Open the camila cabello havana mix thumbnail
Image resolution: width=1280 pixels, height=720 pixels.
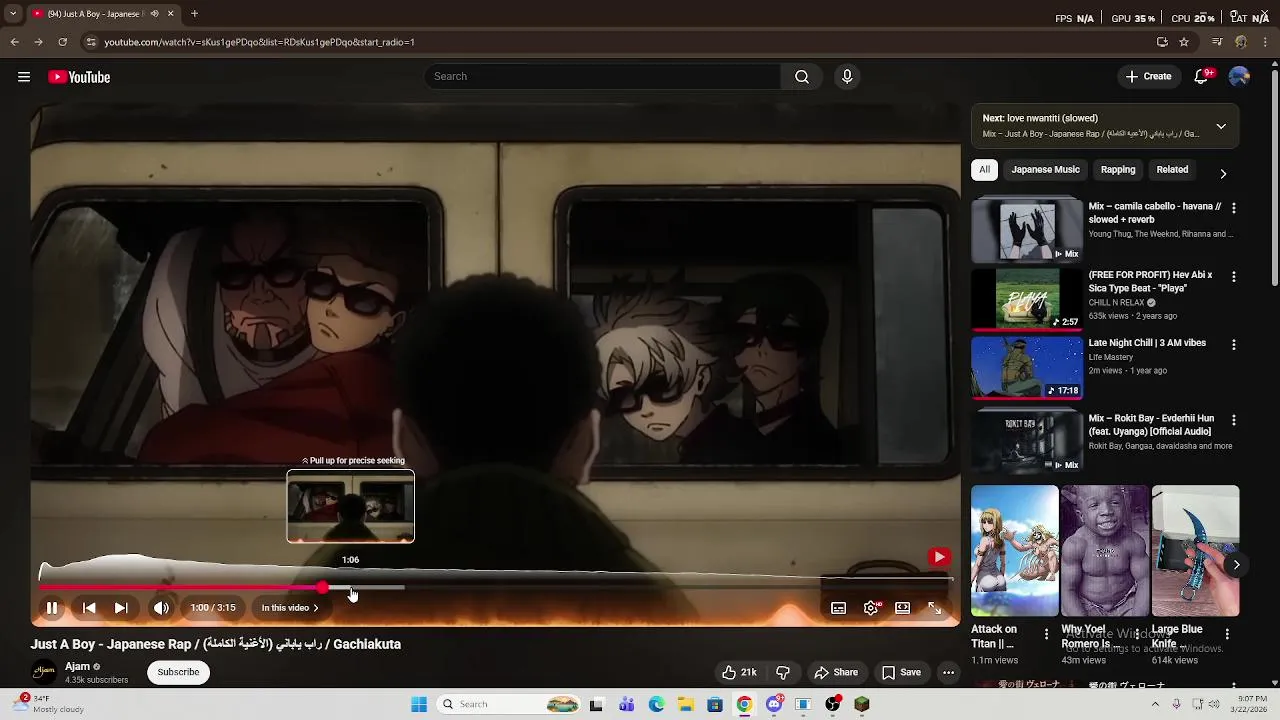tap(1027, 229)
